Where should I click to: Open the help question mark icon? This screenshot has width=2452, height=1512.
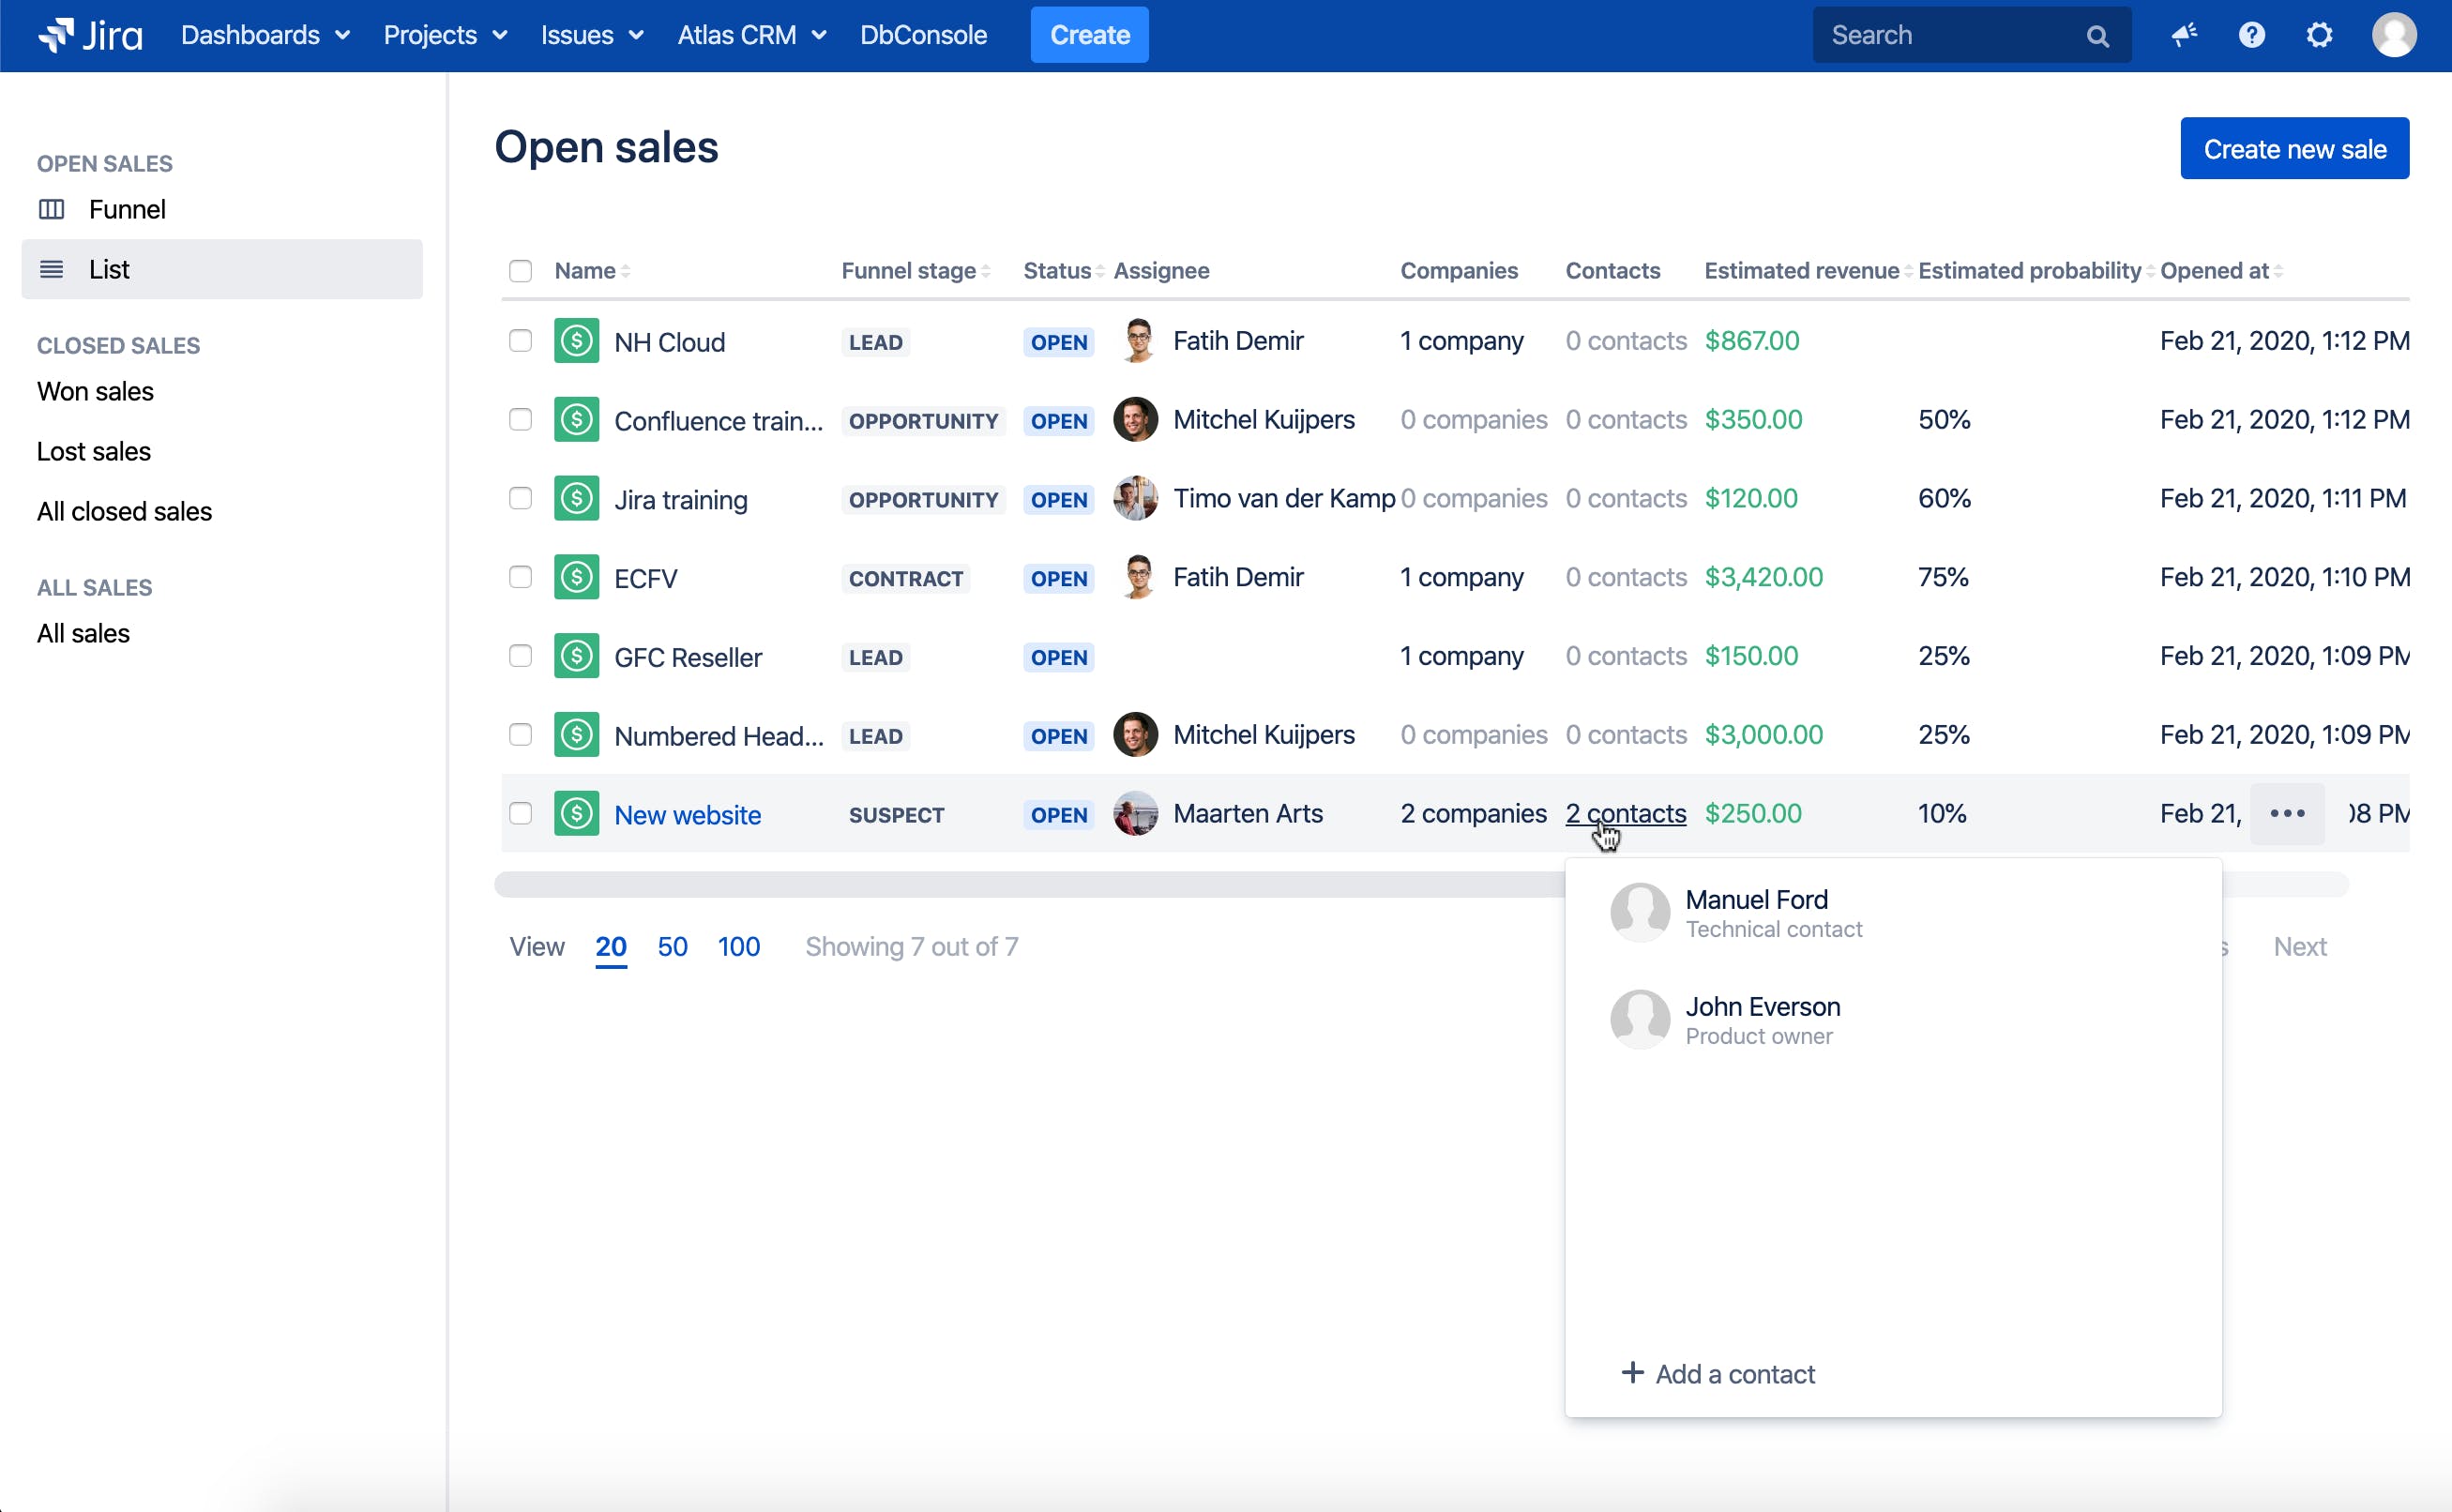click(x=2251, y=35)
